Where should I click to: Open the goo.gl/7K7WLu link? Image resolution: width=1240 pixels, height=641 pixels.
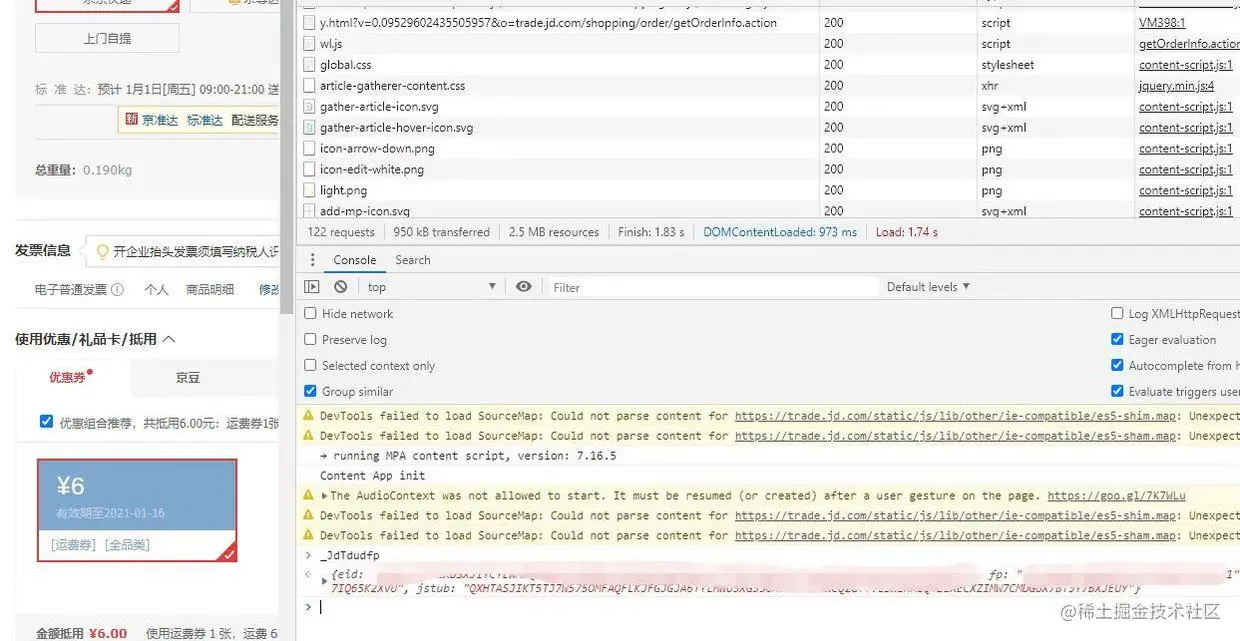pyautogui.click(x=1116, y=496)
